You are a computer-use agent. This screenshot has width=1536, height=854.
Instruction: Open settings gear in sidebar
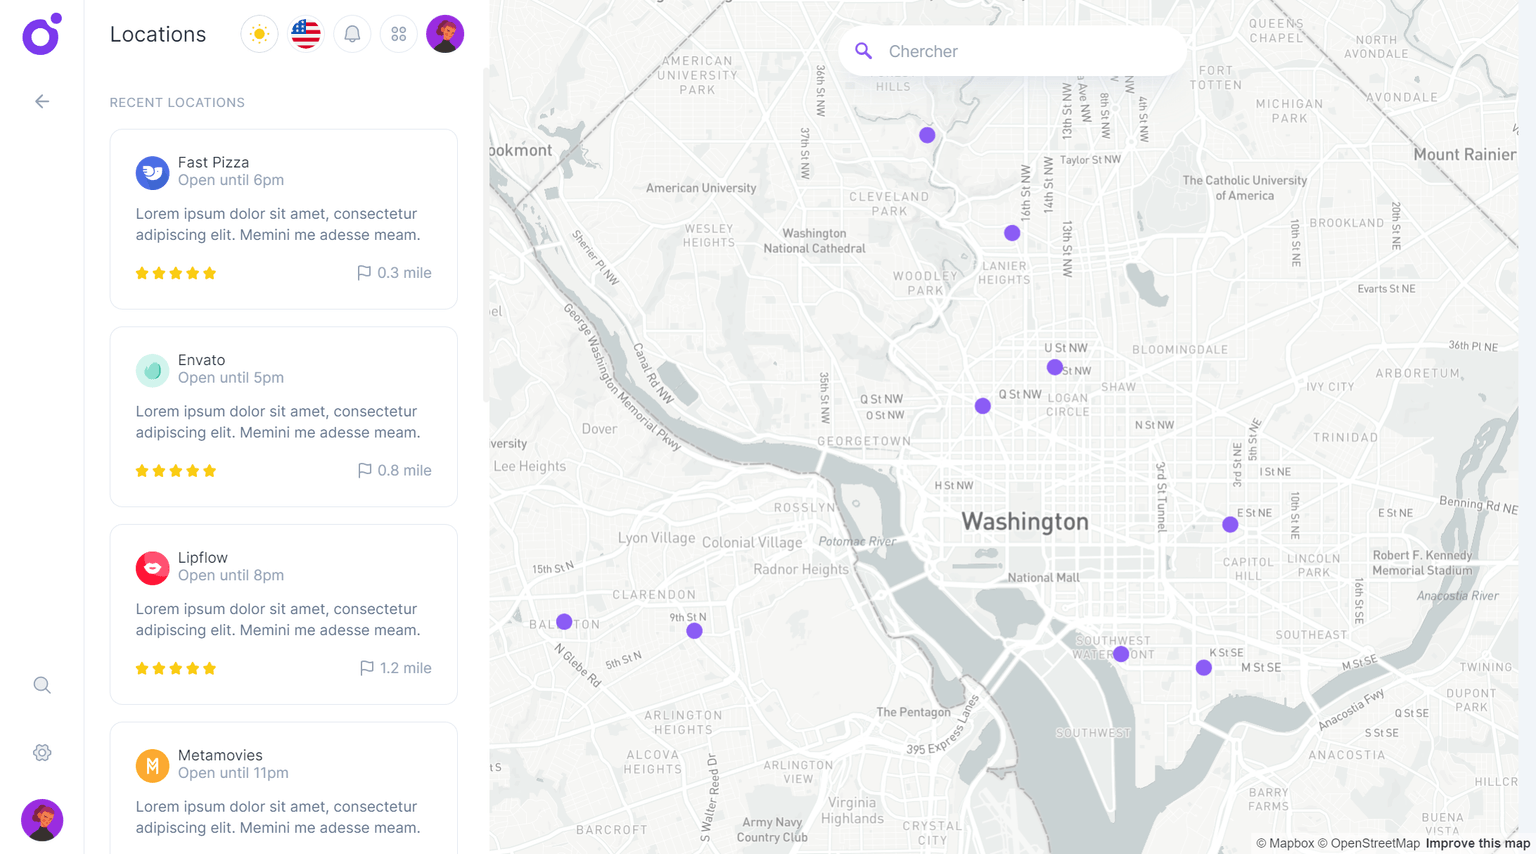coord(42,753)
